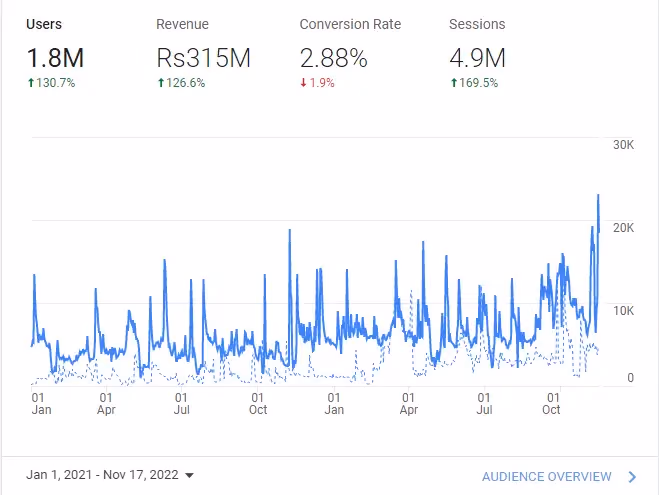Click the tall spike in November 2021
The width and height of the screenshot is (659, 495).
click(290, 230)
